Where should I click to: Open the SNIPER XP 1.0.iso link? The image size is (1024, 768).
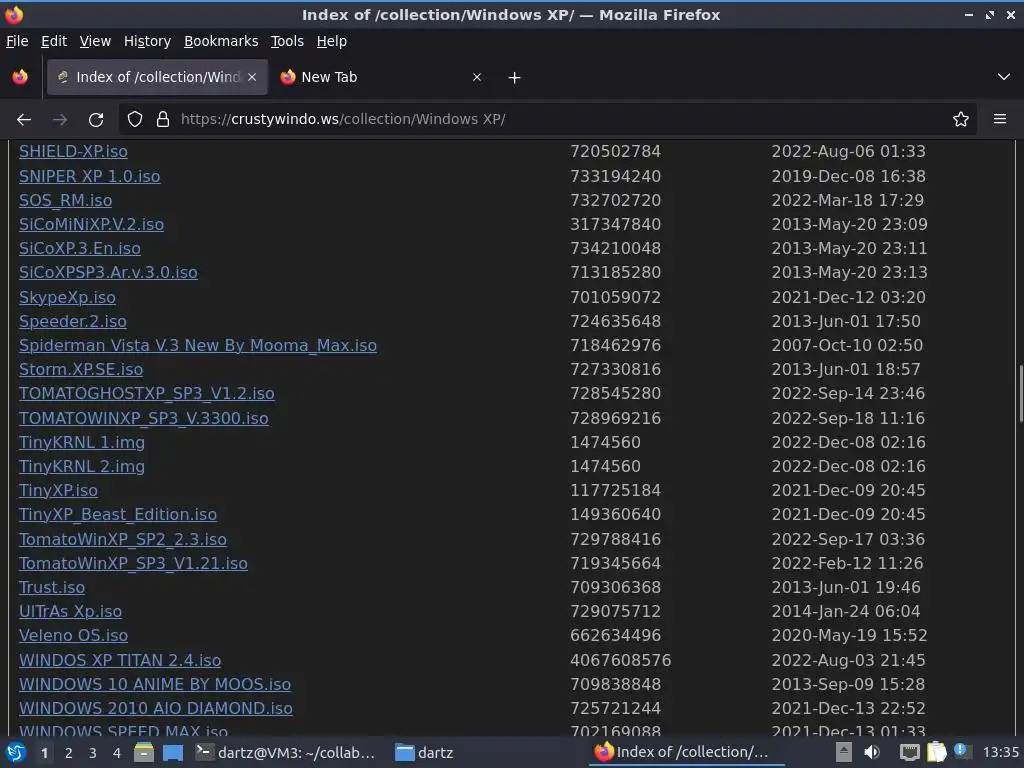pyautogui.click(x=89, y=176)
